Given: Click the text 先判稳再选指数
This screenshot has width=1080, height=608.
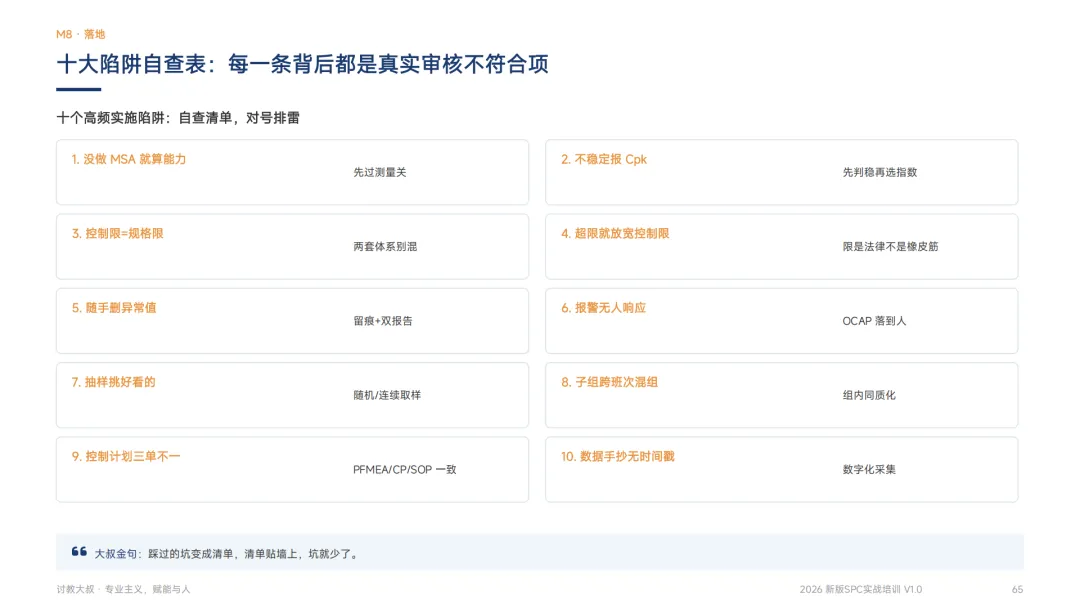Looking at the screenshot, I should coord(880,172).
